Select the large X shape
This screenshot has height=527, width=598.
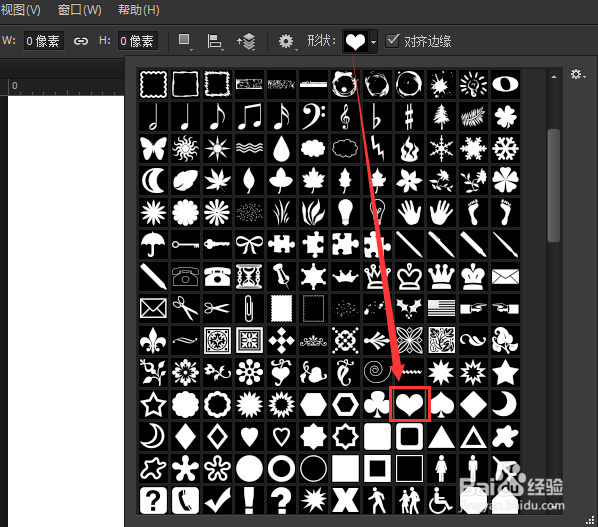(x=345, y=500)
